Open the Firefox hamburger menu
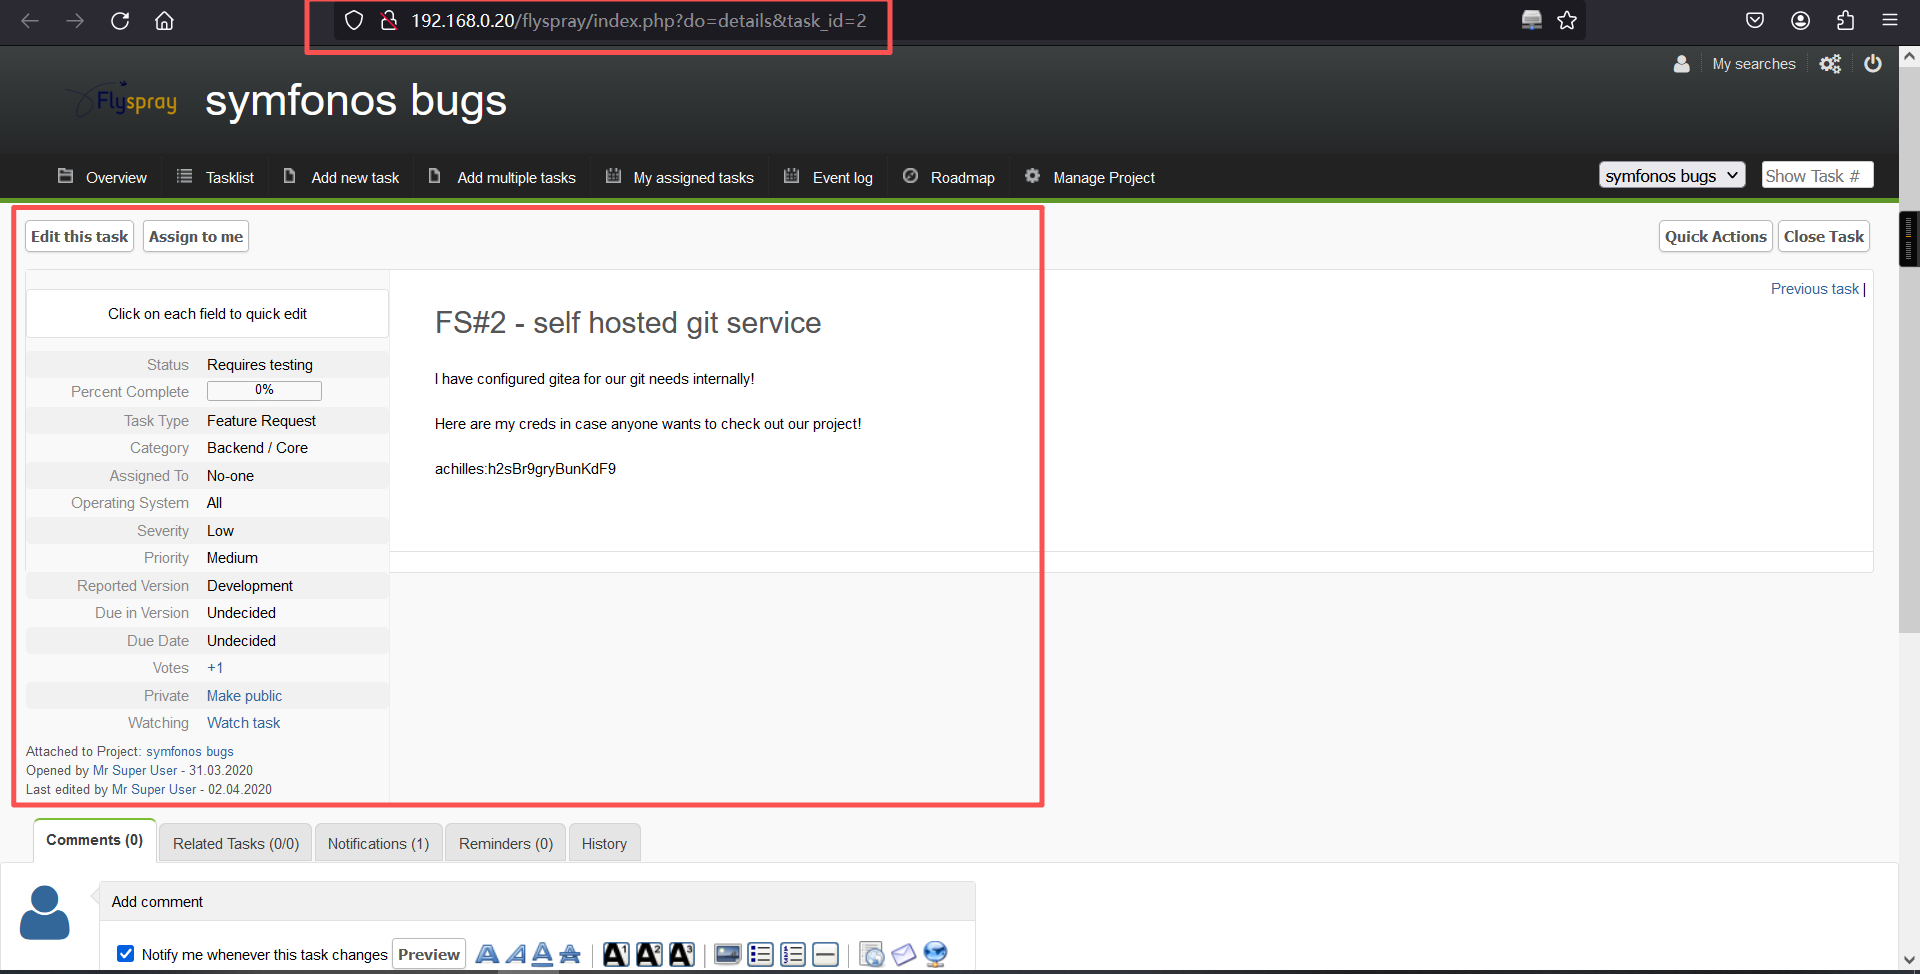Viewport: 1920px width, 974px height. click(x=1890, y=20)
